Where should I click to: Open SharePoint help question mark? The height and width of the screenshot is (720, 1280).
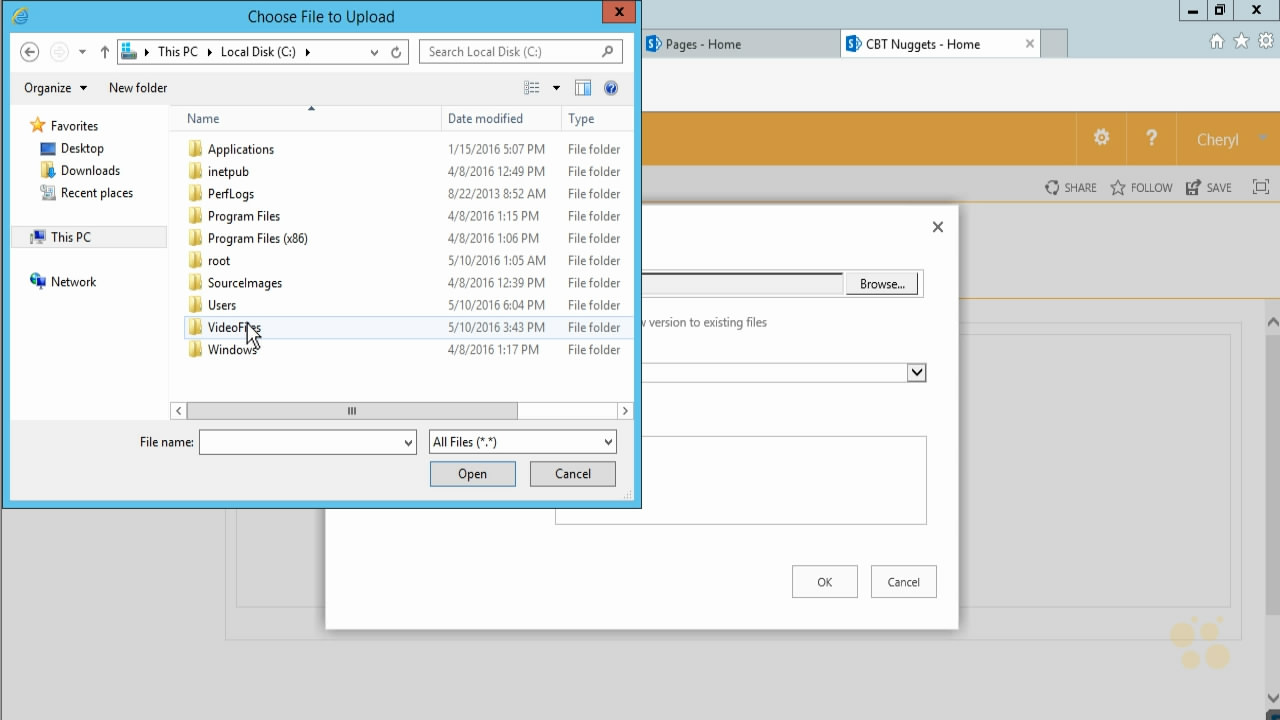click(1151, 138)
